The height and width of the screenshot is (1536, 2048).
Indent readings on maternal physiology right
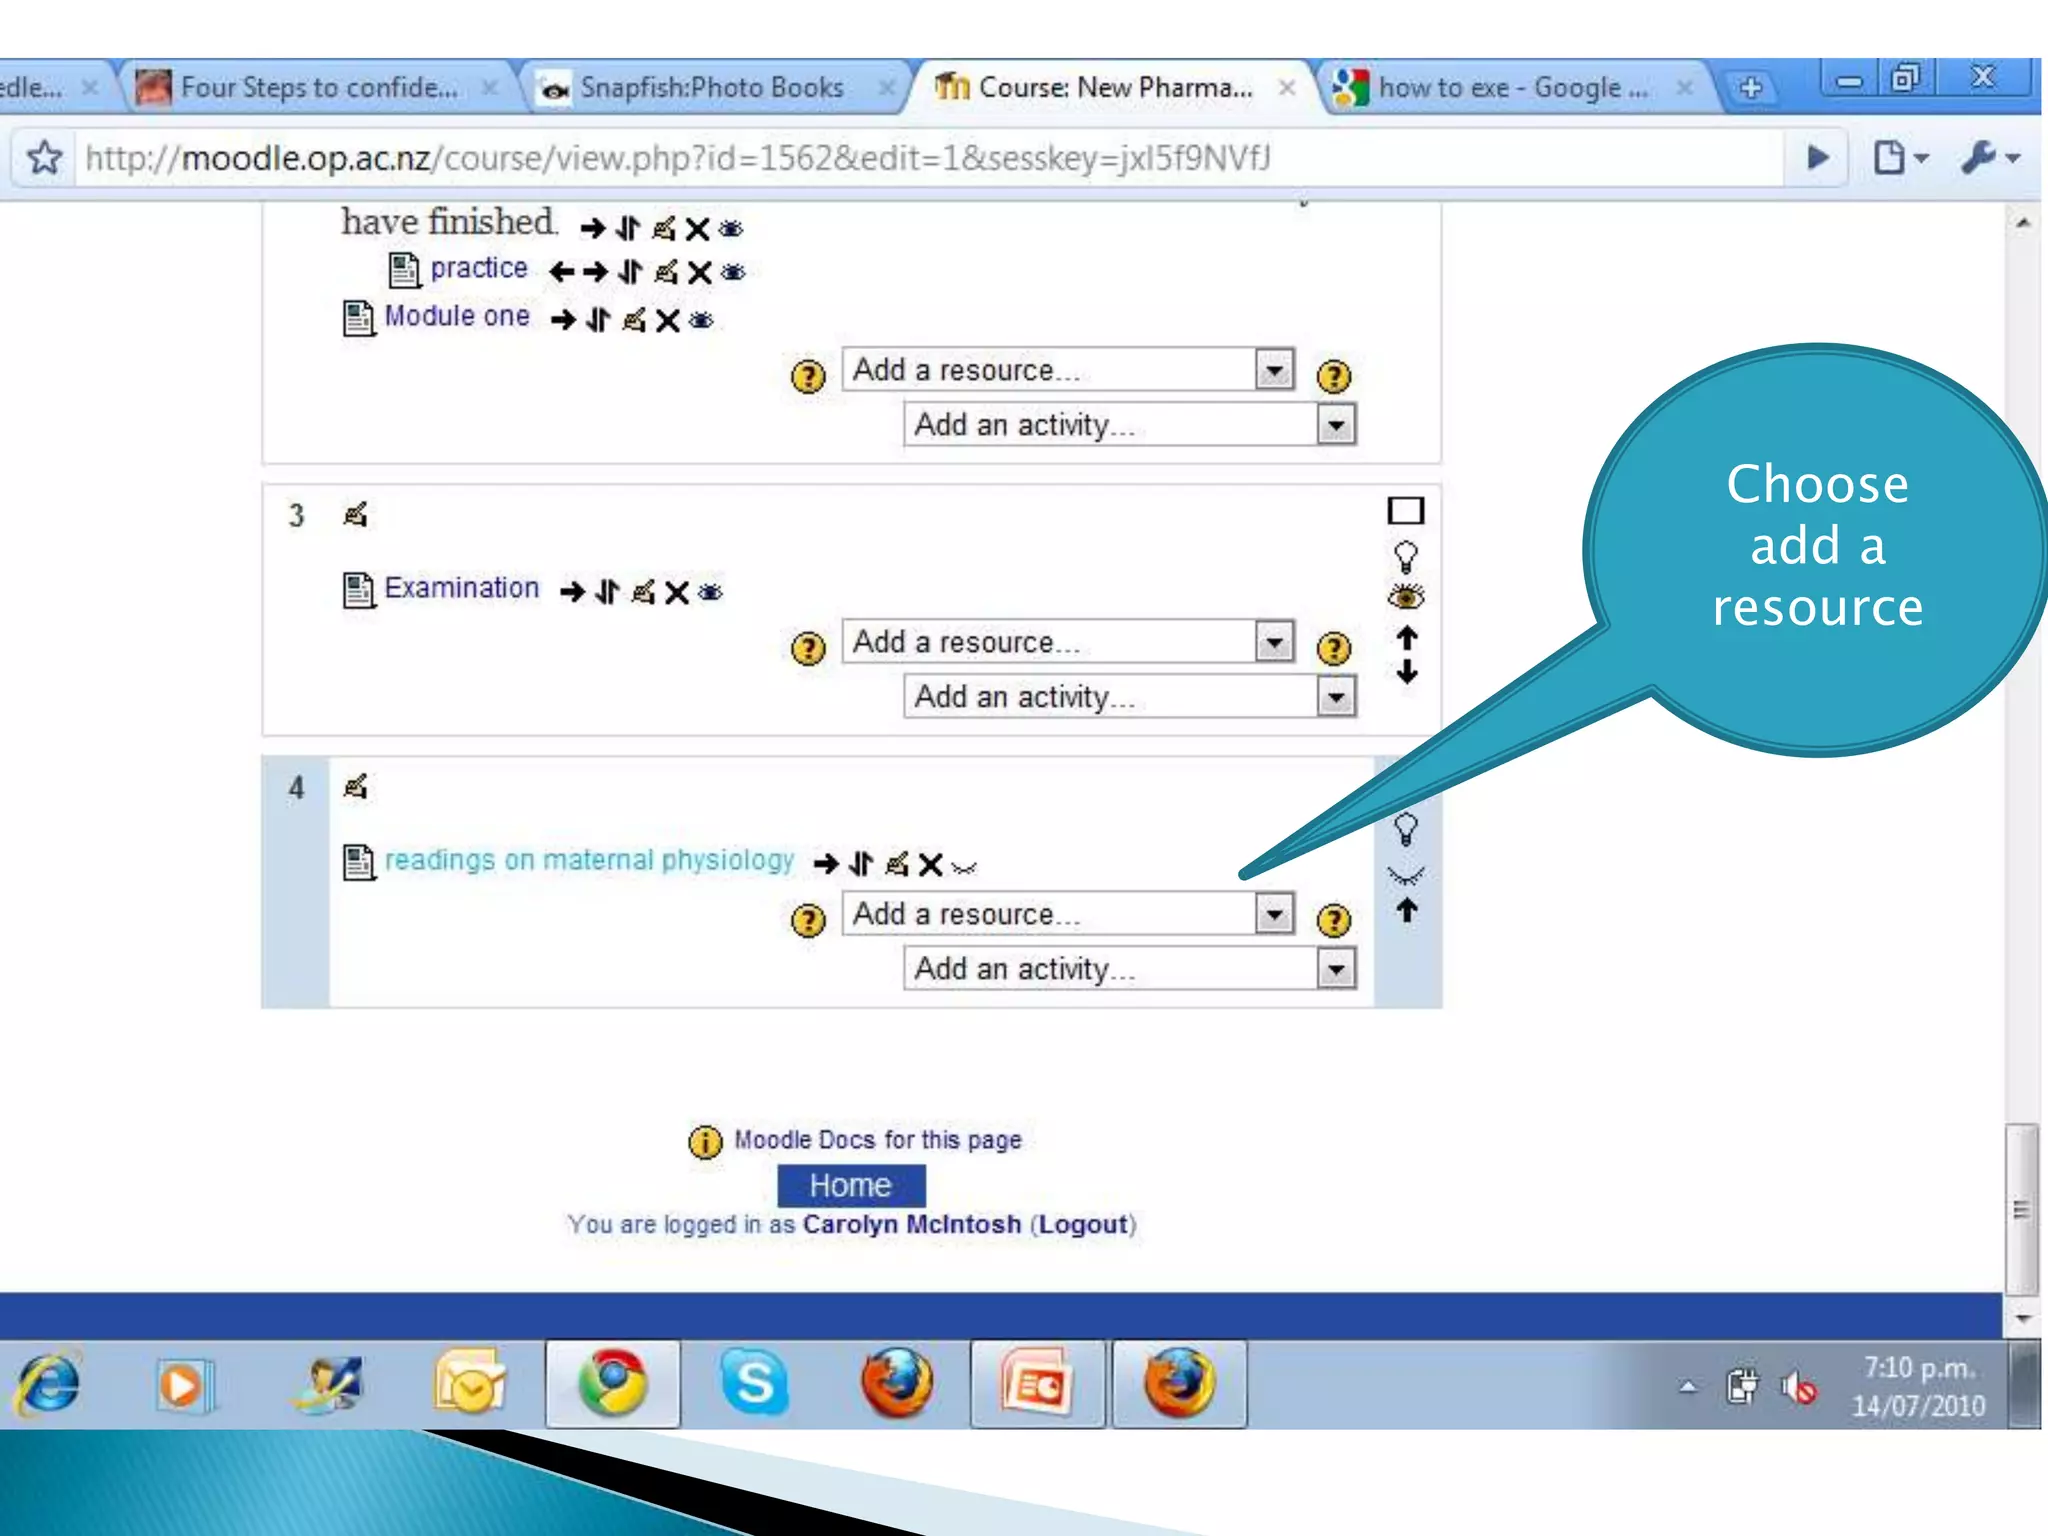(826, 864)
